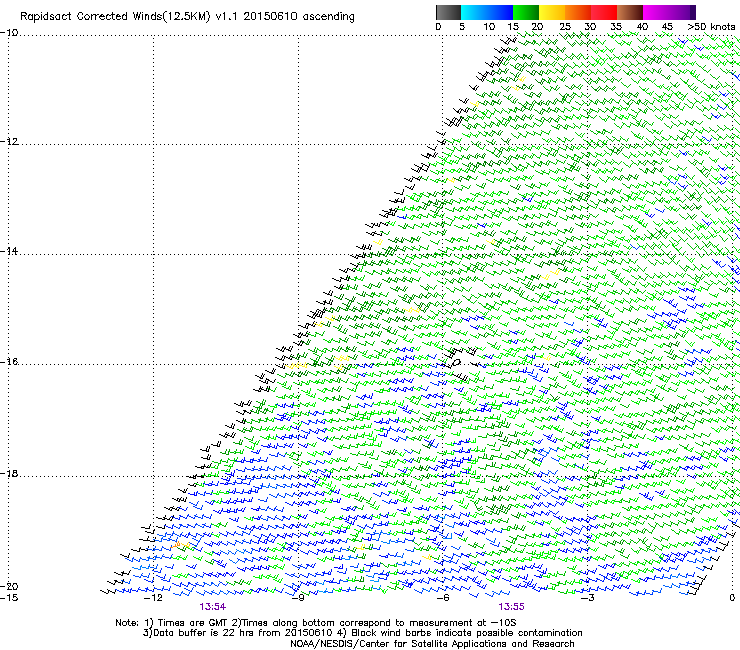Screen dimensions: 740x650
Task: Click the '-18' latitude label on the left axis
Action: coord(9,473)
